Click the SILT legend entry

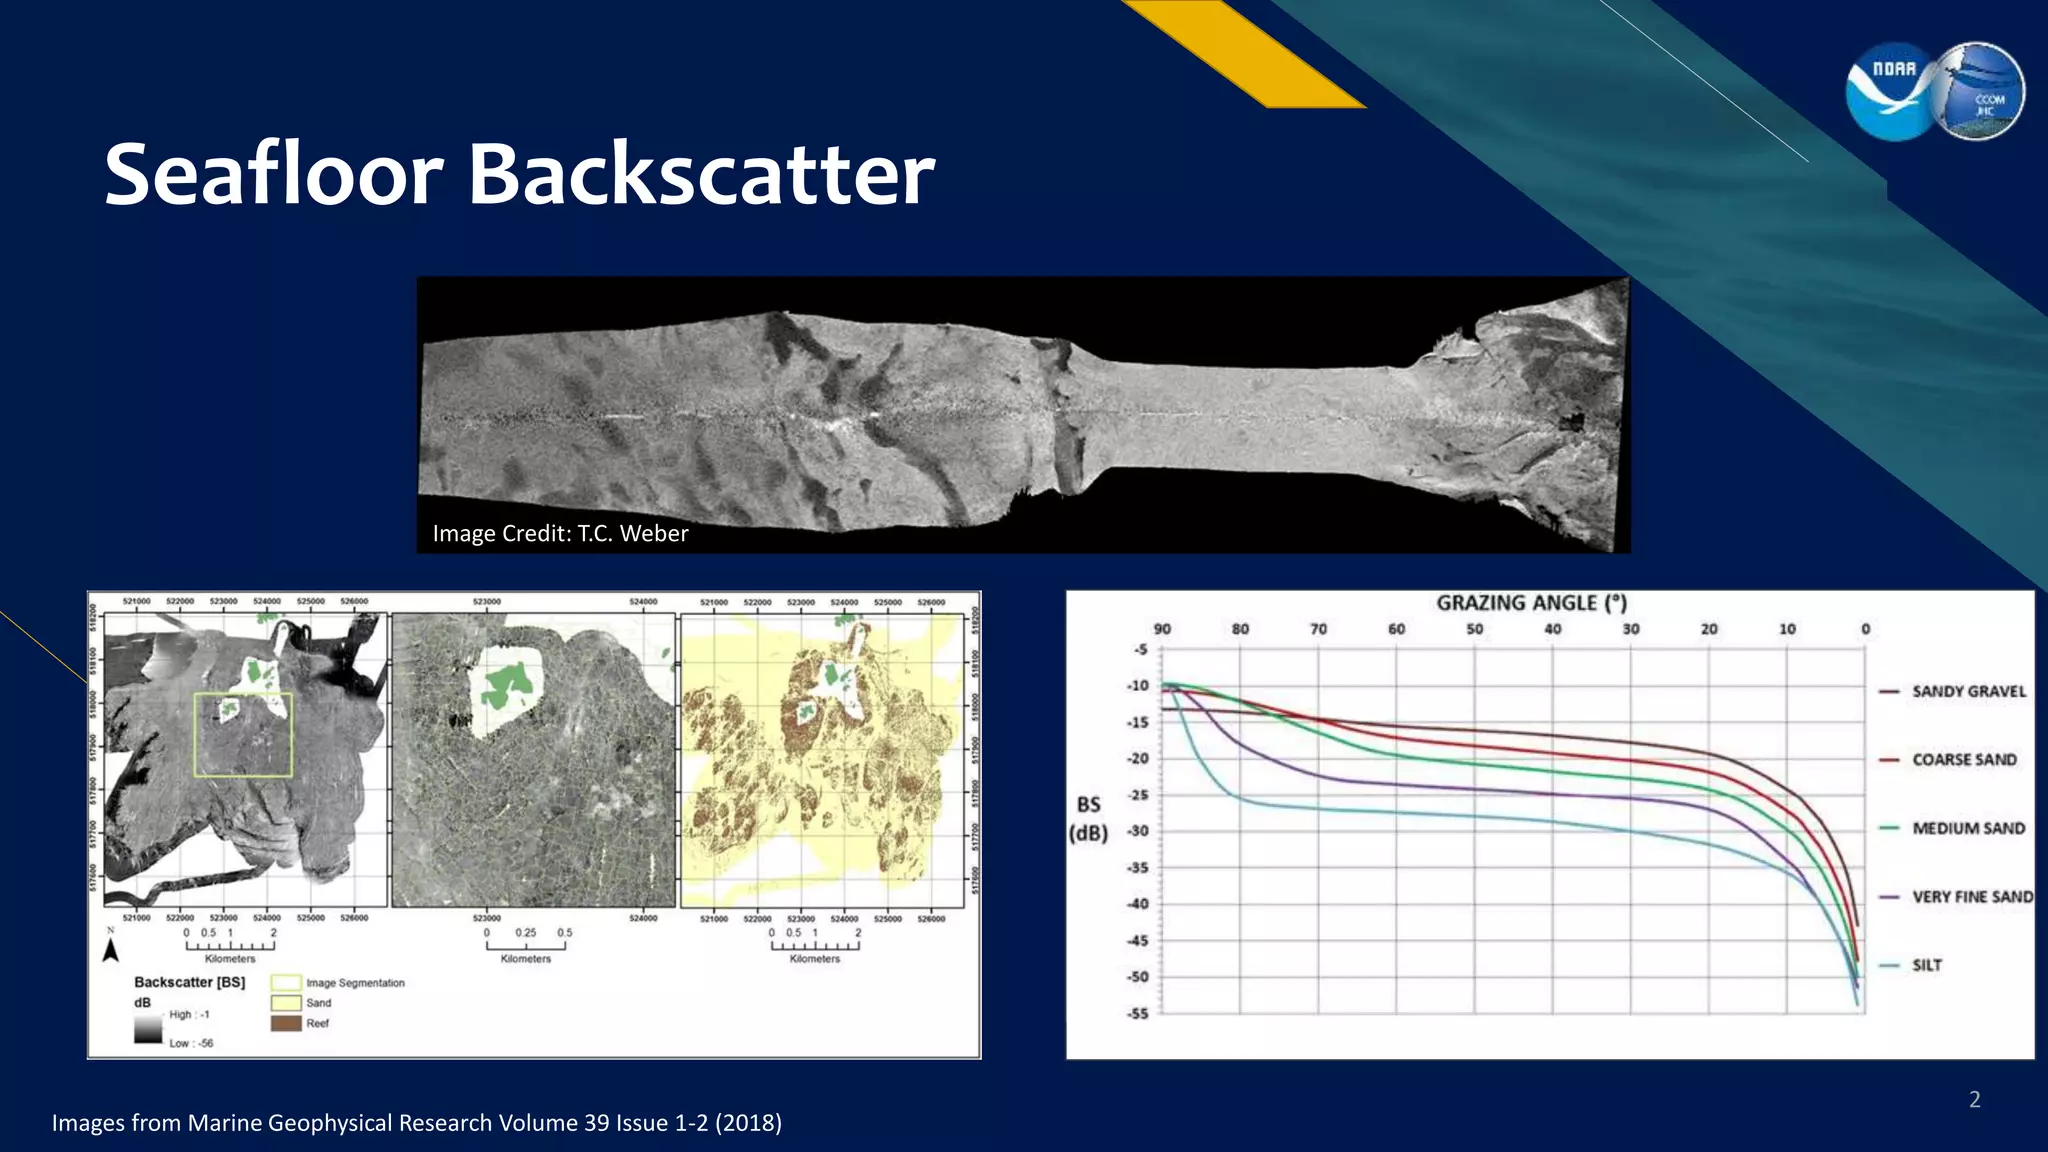pos(1926,965)
